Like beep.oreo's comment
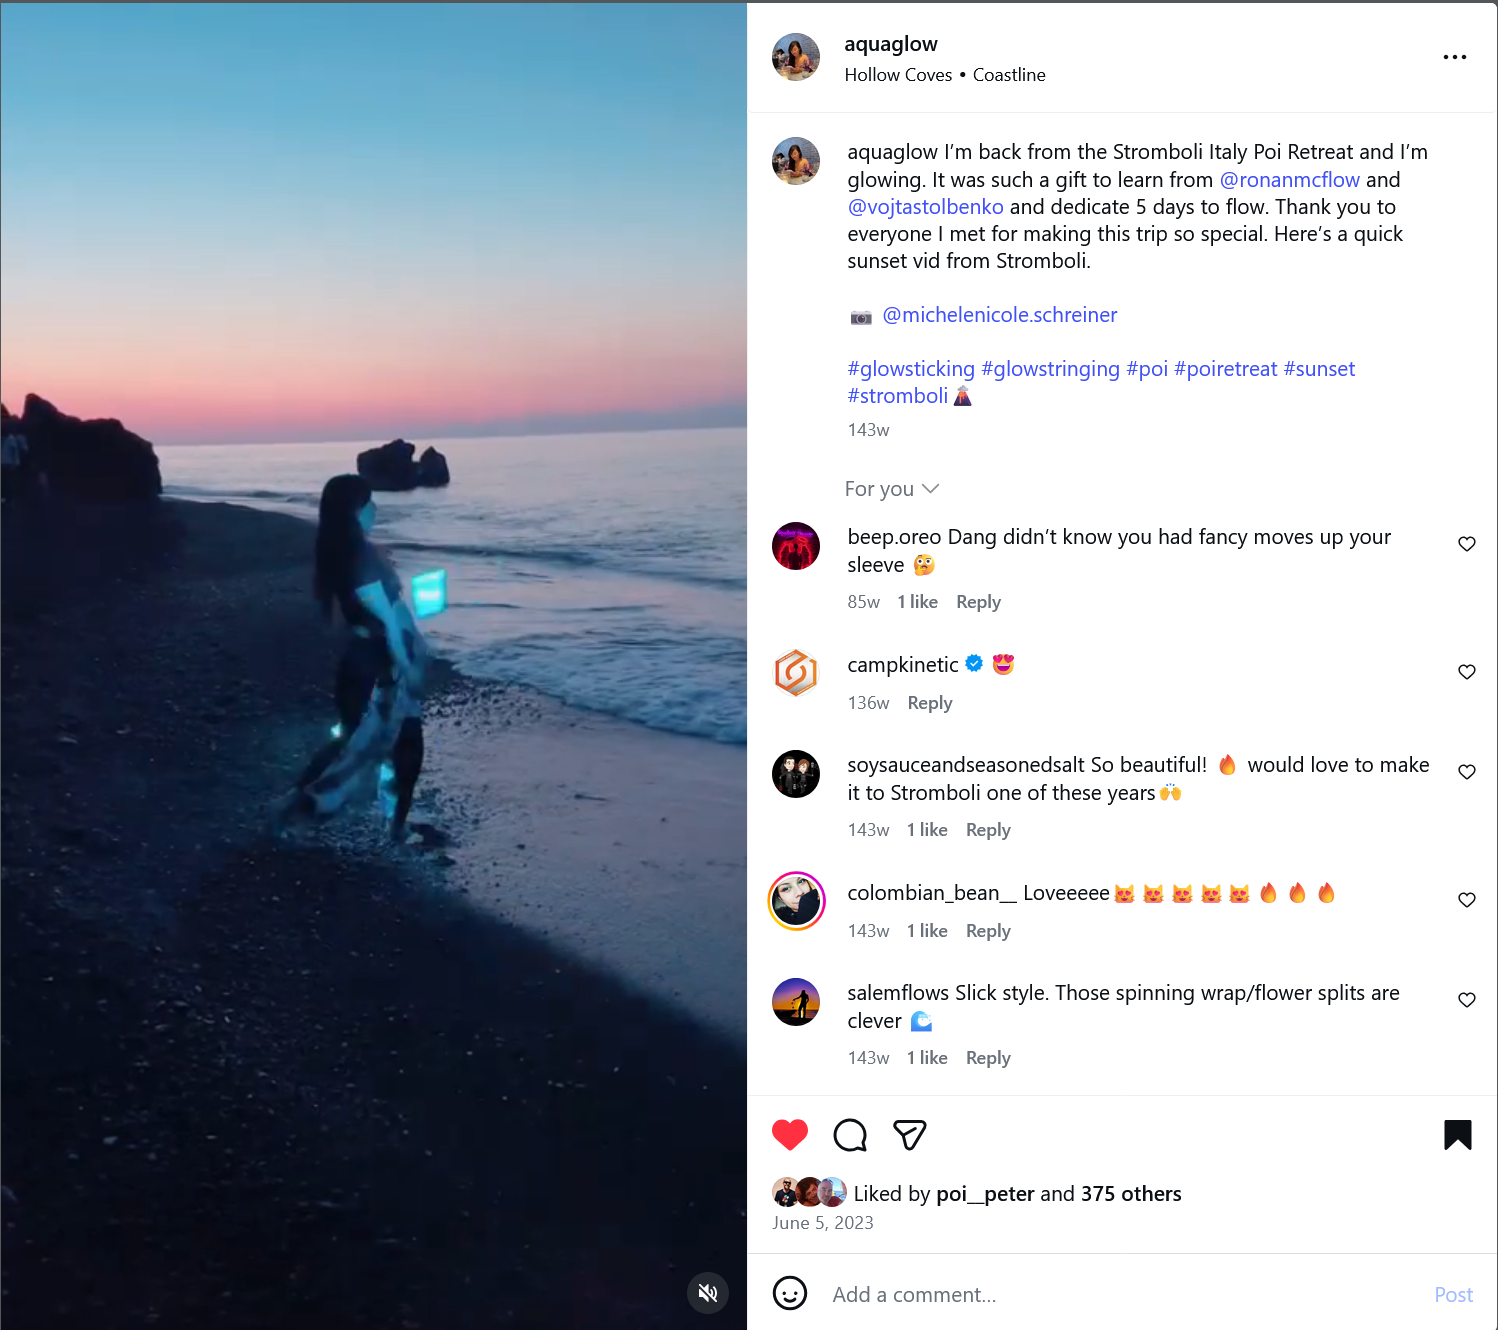The image size is (1498, 1330). (x=1467, y=544)
